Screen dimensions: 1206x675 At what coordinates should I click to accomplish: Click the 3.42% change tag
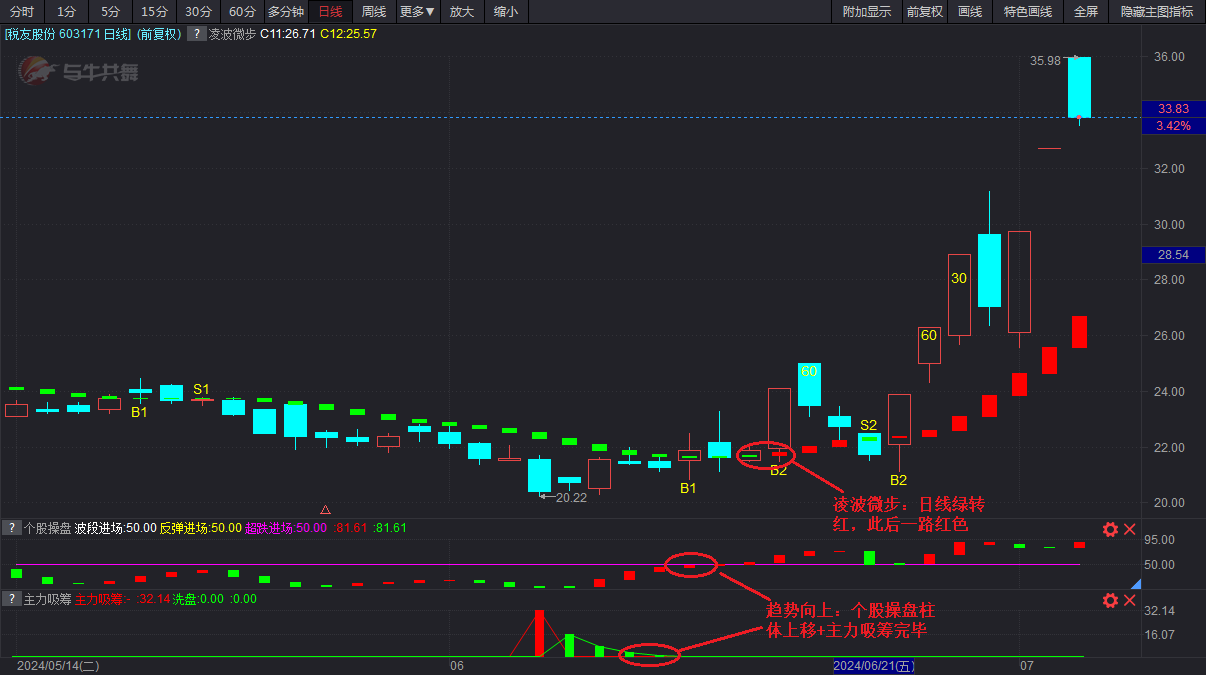point(1173,126)
